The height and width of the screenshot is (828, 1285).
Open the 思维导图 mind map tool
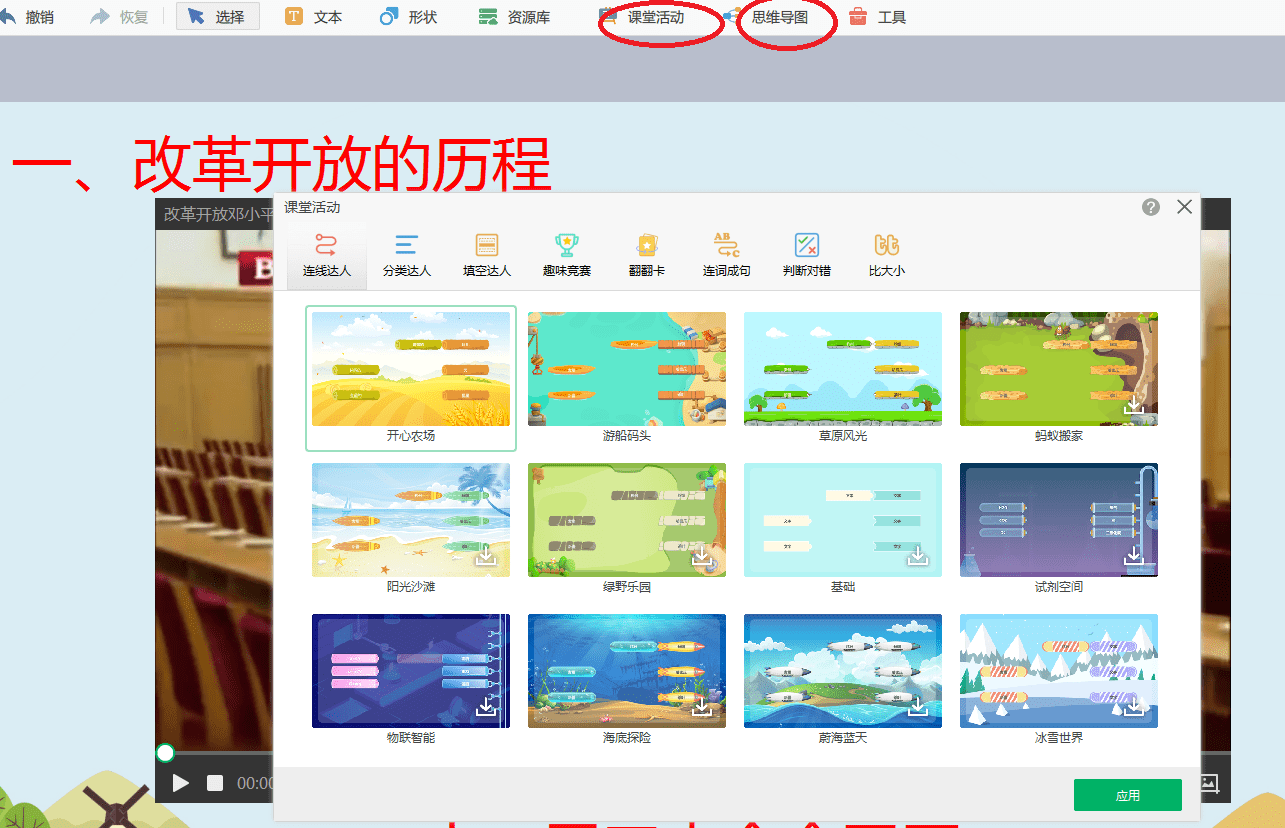coord(766,17)
